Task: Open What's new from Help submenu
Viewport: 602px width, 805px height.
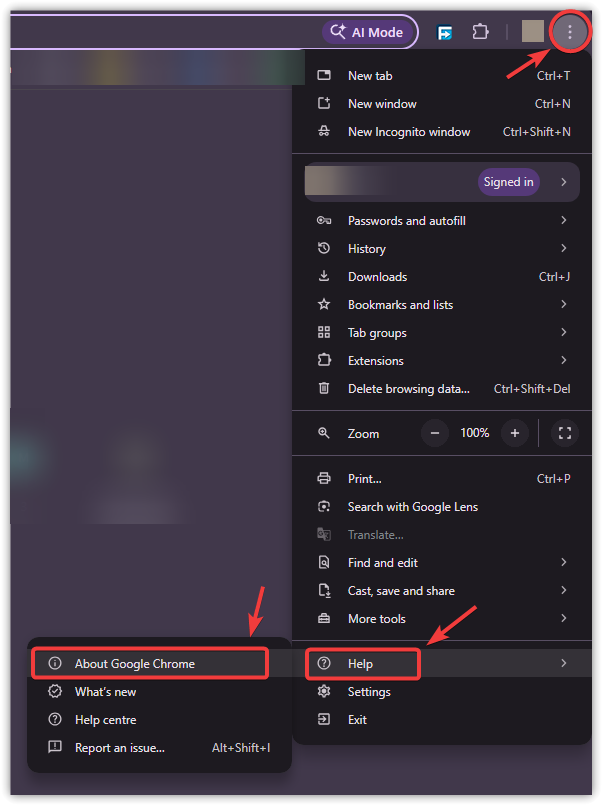Action: click(x=105, y=691)
